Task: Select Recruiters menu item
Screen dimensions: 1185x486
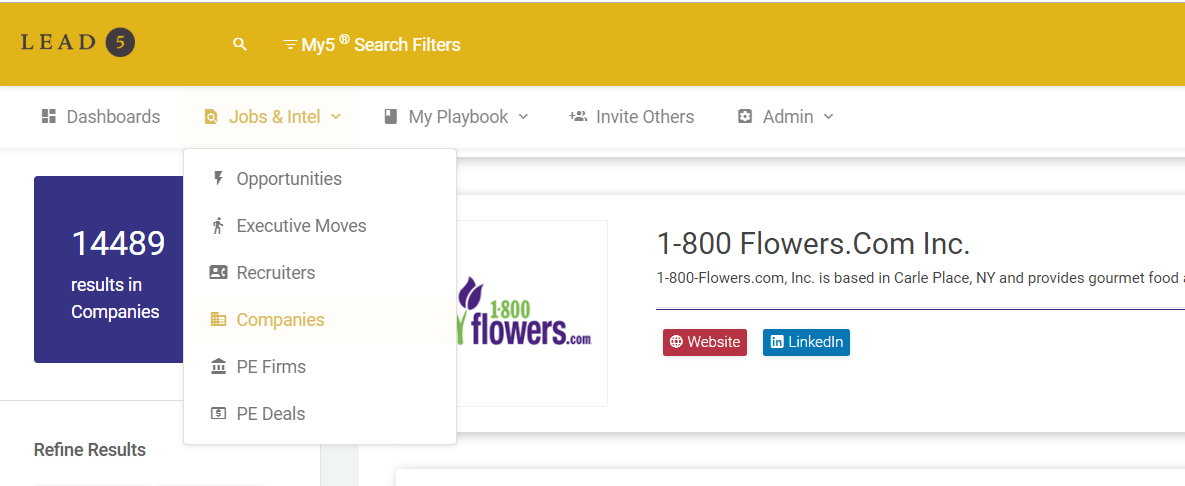Action: 320,273
